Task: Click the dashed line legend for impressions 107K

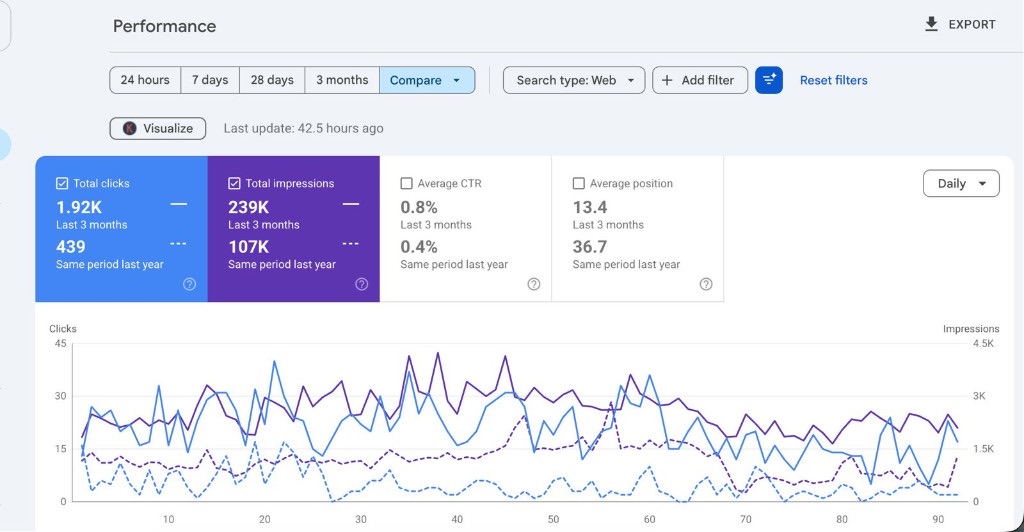Action: point(351,244)
